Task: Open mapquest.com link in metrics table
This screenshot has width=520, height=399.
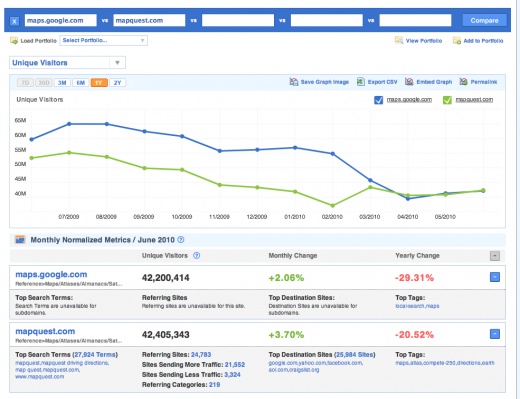Action: point(45,332)
